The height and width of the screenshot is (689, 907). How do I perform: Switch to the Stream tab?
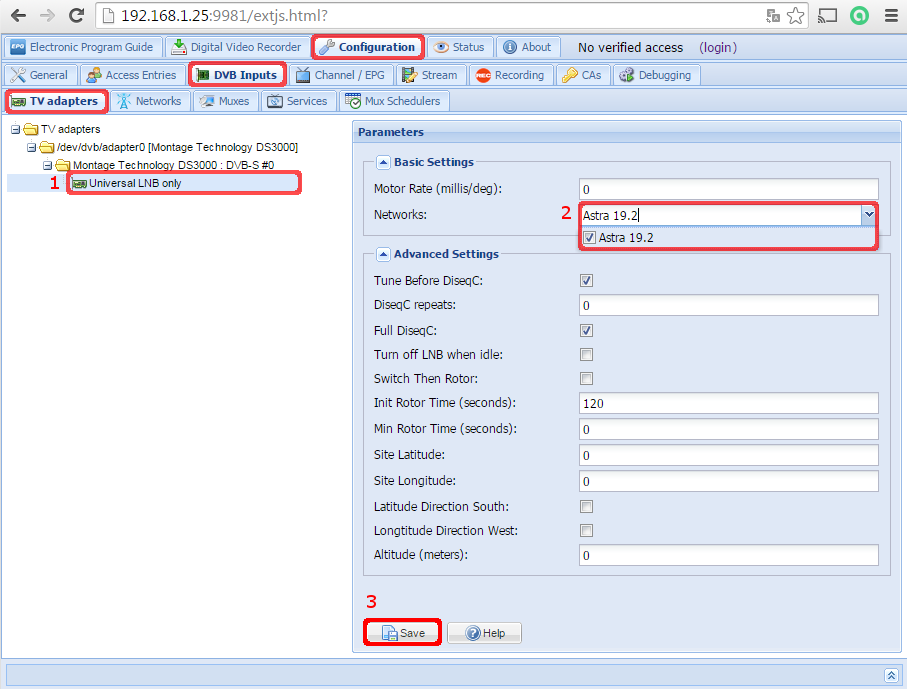pyautogui.click(x=430, y=75)
